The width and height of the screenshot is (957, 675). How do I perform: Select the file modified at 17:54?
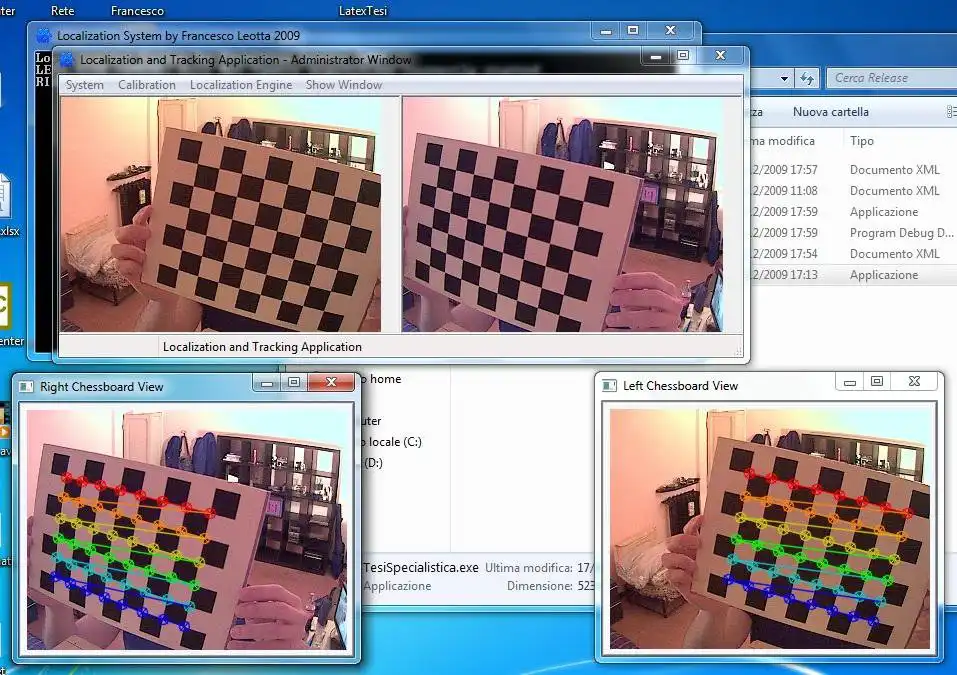click(x=853, y=254)
